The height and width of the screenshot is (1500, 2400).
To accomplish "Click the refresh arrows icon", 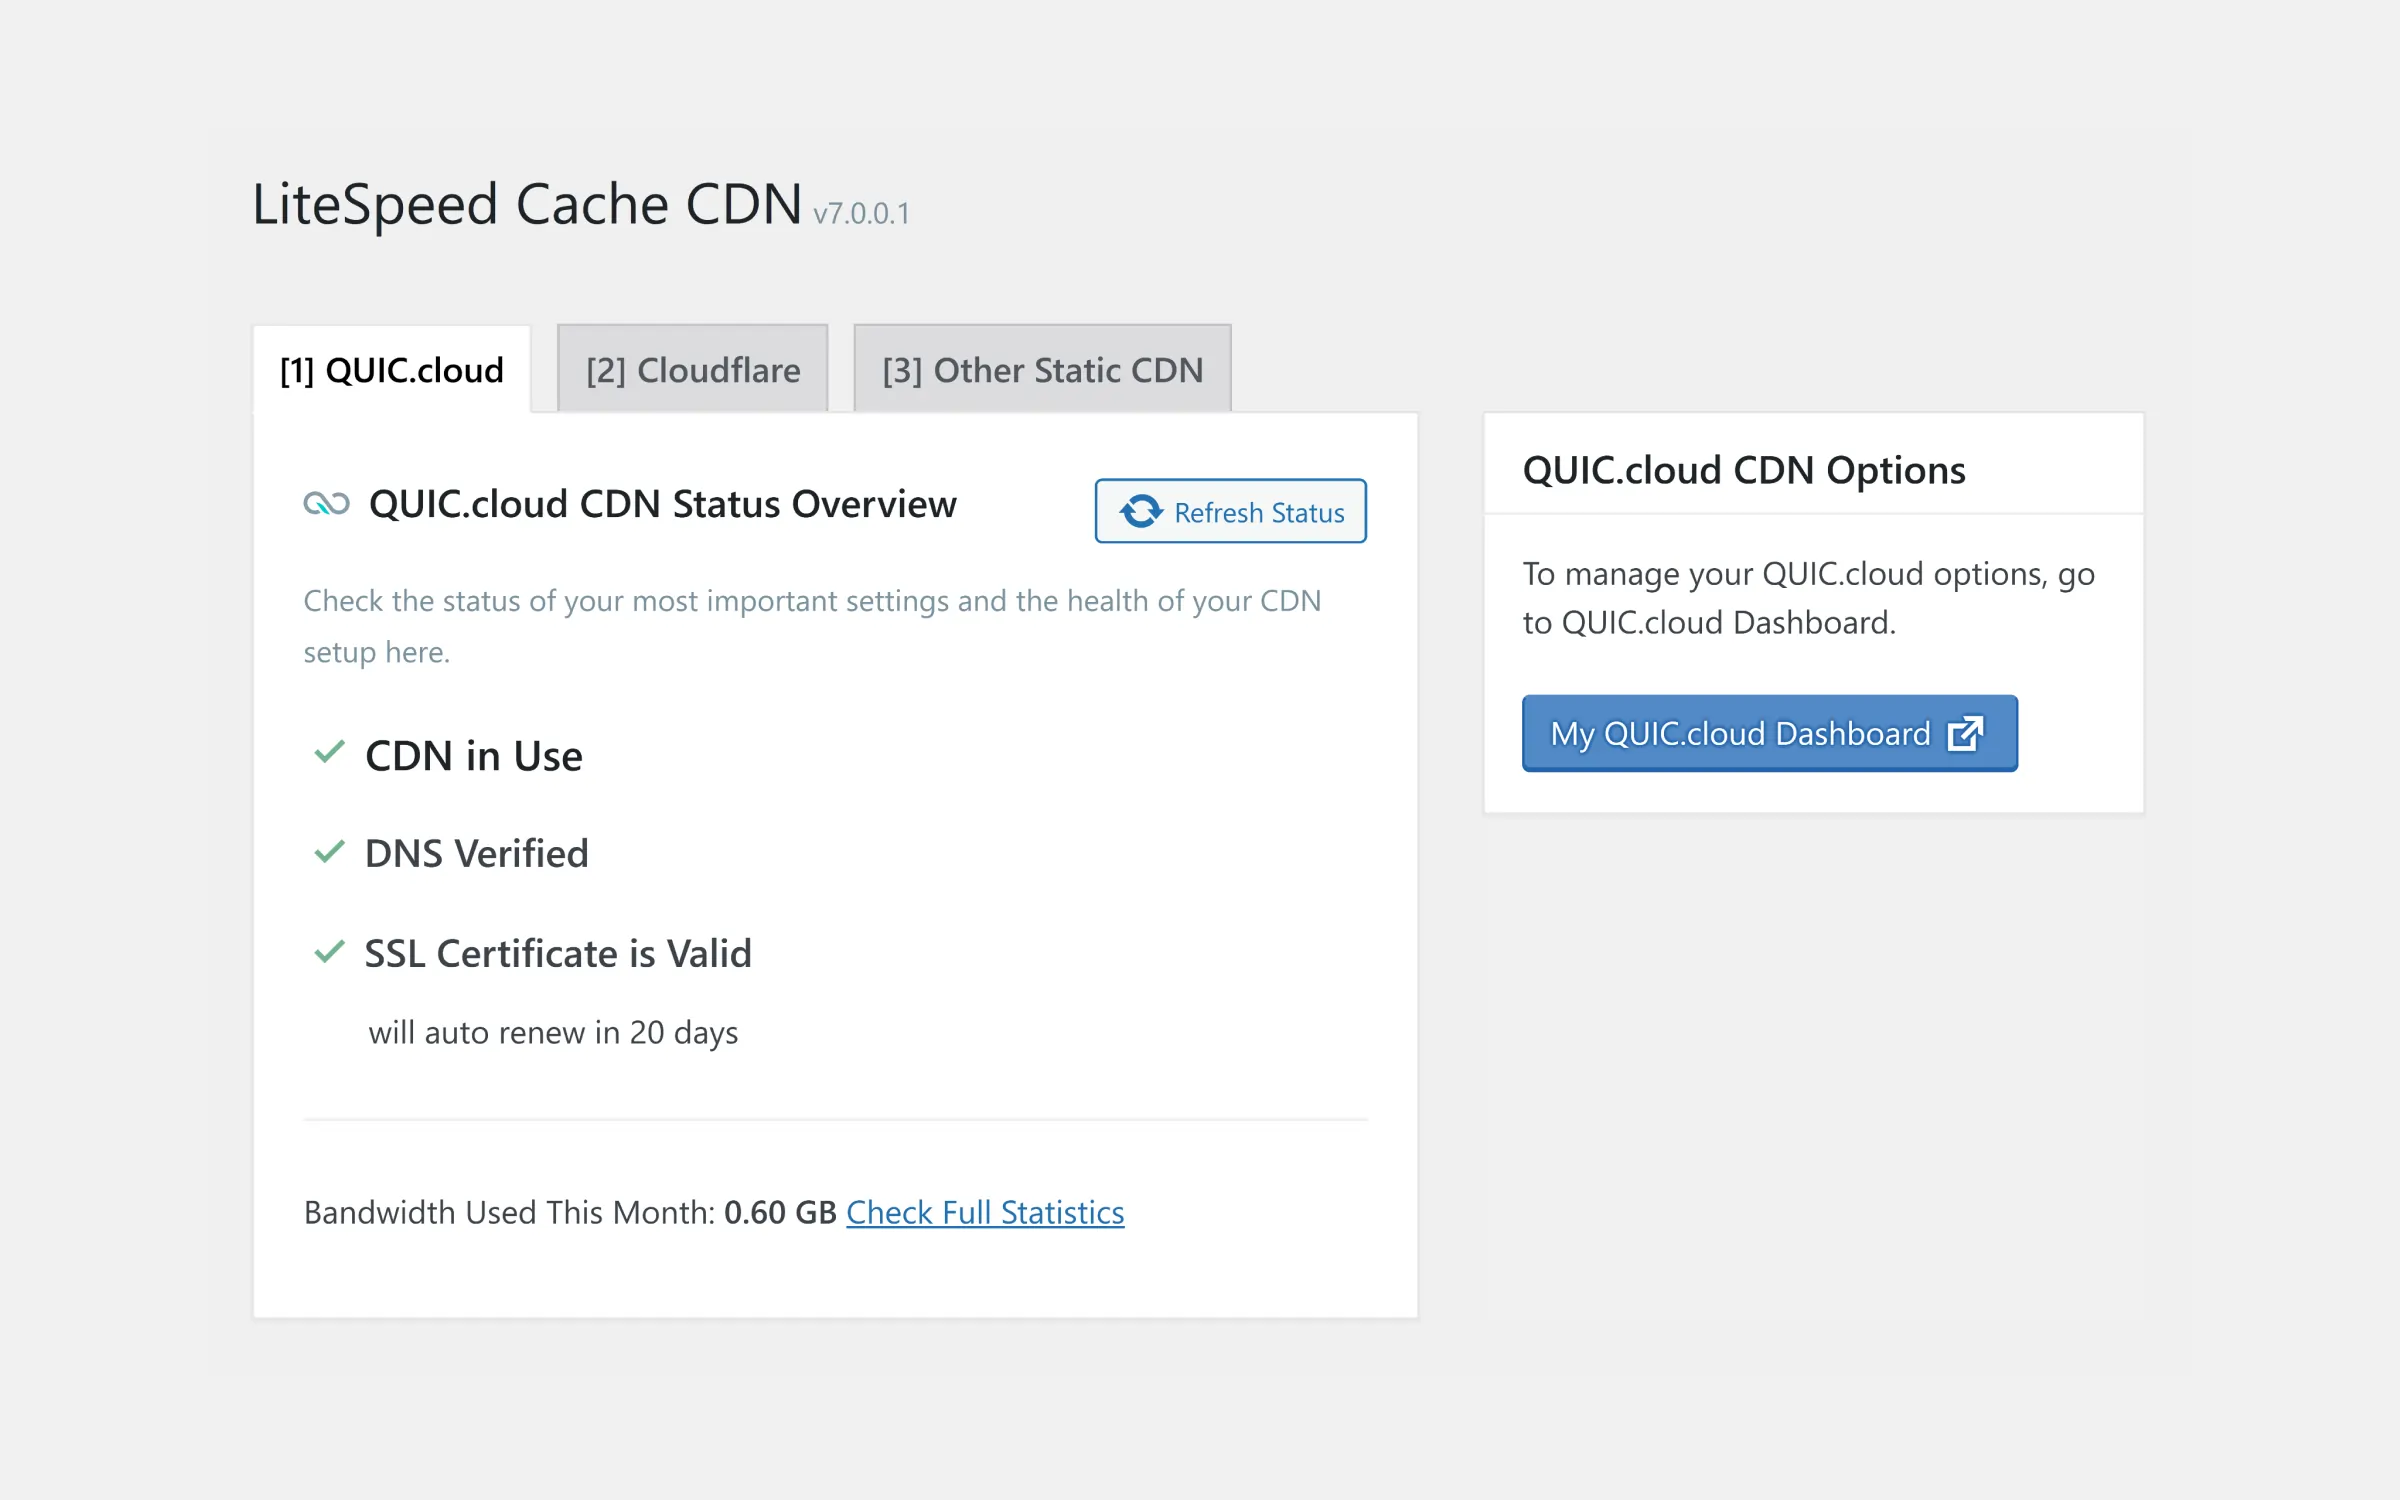I will coord(1141,512).
